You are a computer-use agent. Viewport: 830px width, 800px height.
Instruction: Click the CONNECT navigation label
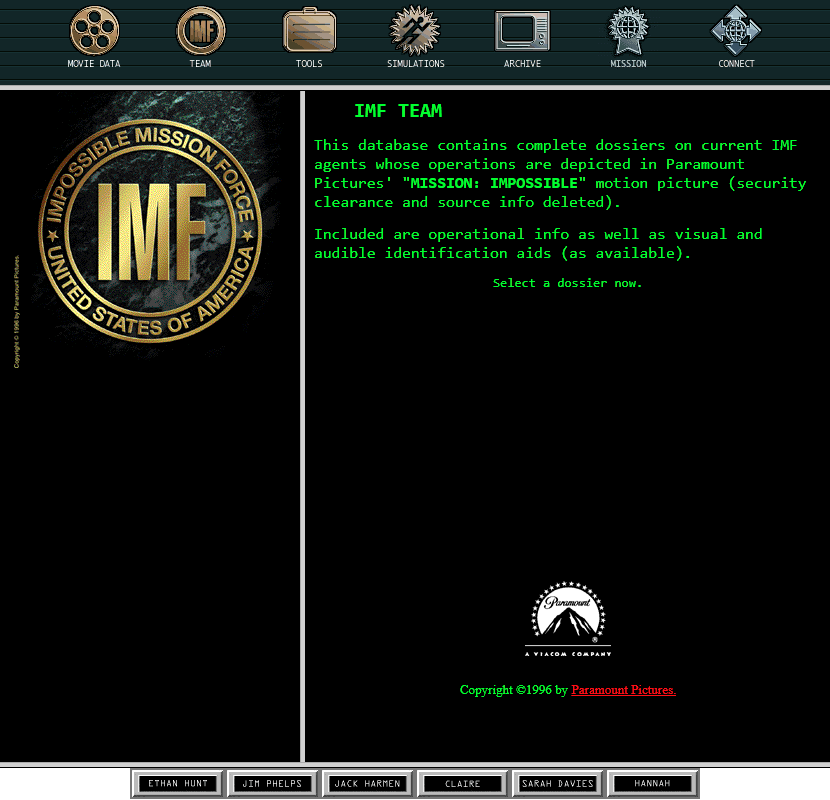coord(736,64)
